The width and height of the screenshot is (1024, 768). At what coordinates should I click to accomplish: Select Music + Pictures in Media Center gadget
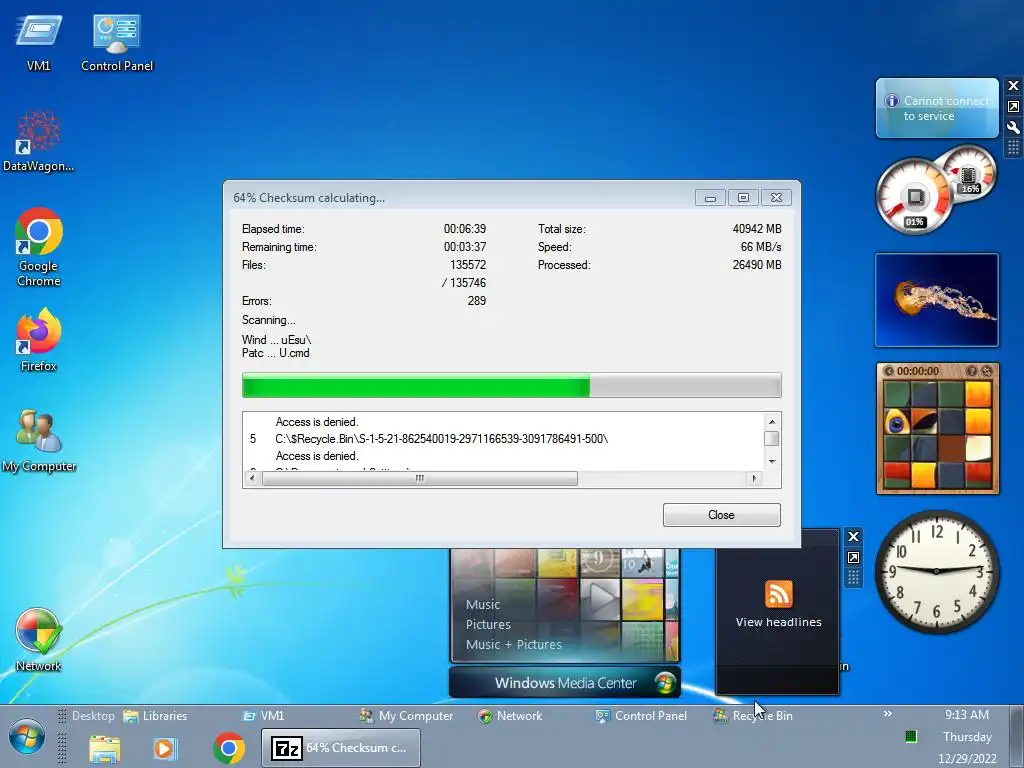[x=513, y=645]
